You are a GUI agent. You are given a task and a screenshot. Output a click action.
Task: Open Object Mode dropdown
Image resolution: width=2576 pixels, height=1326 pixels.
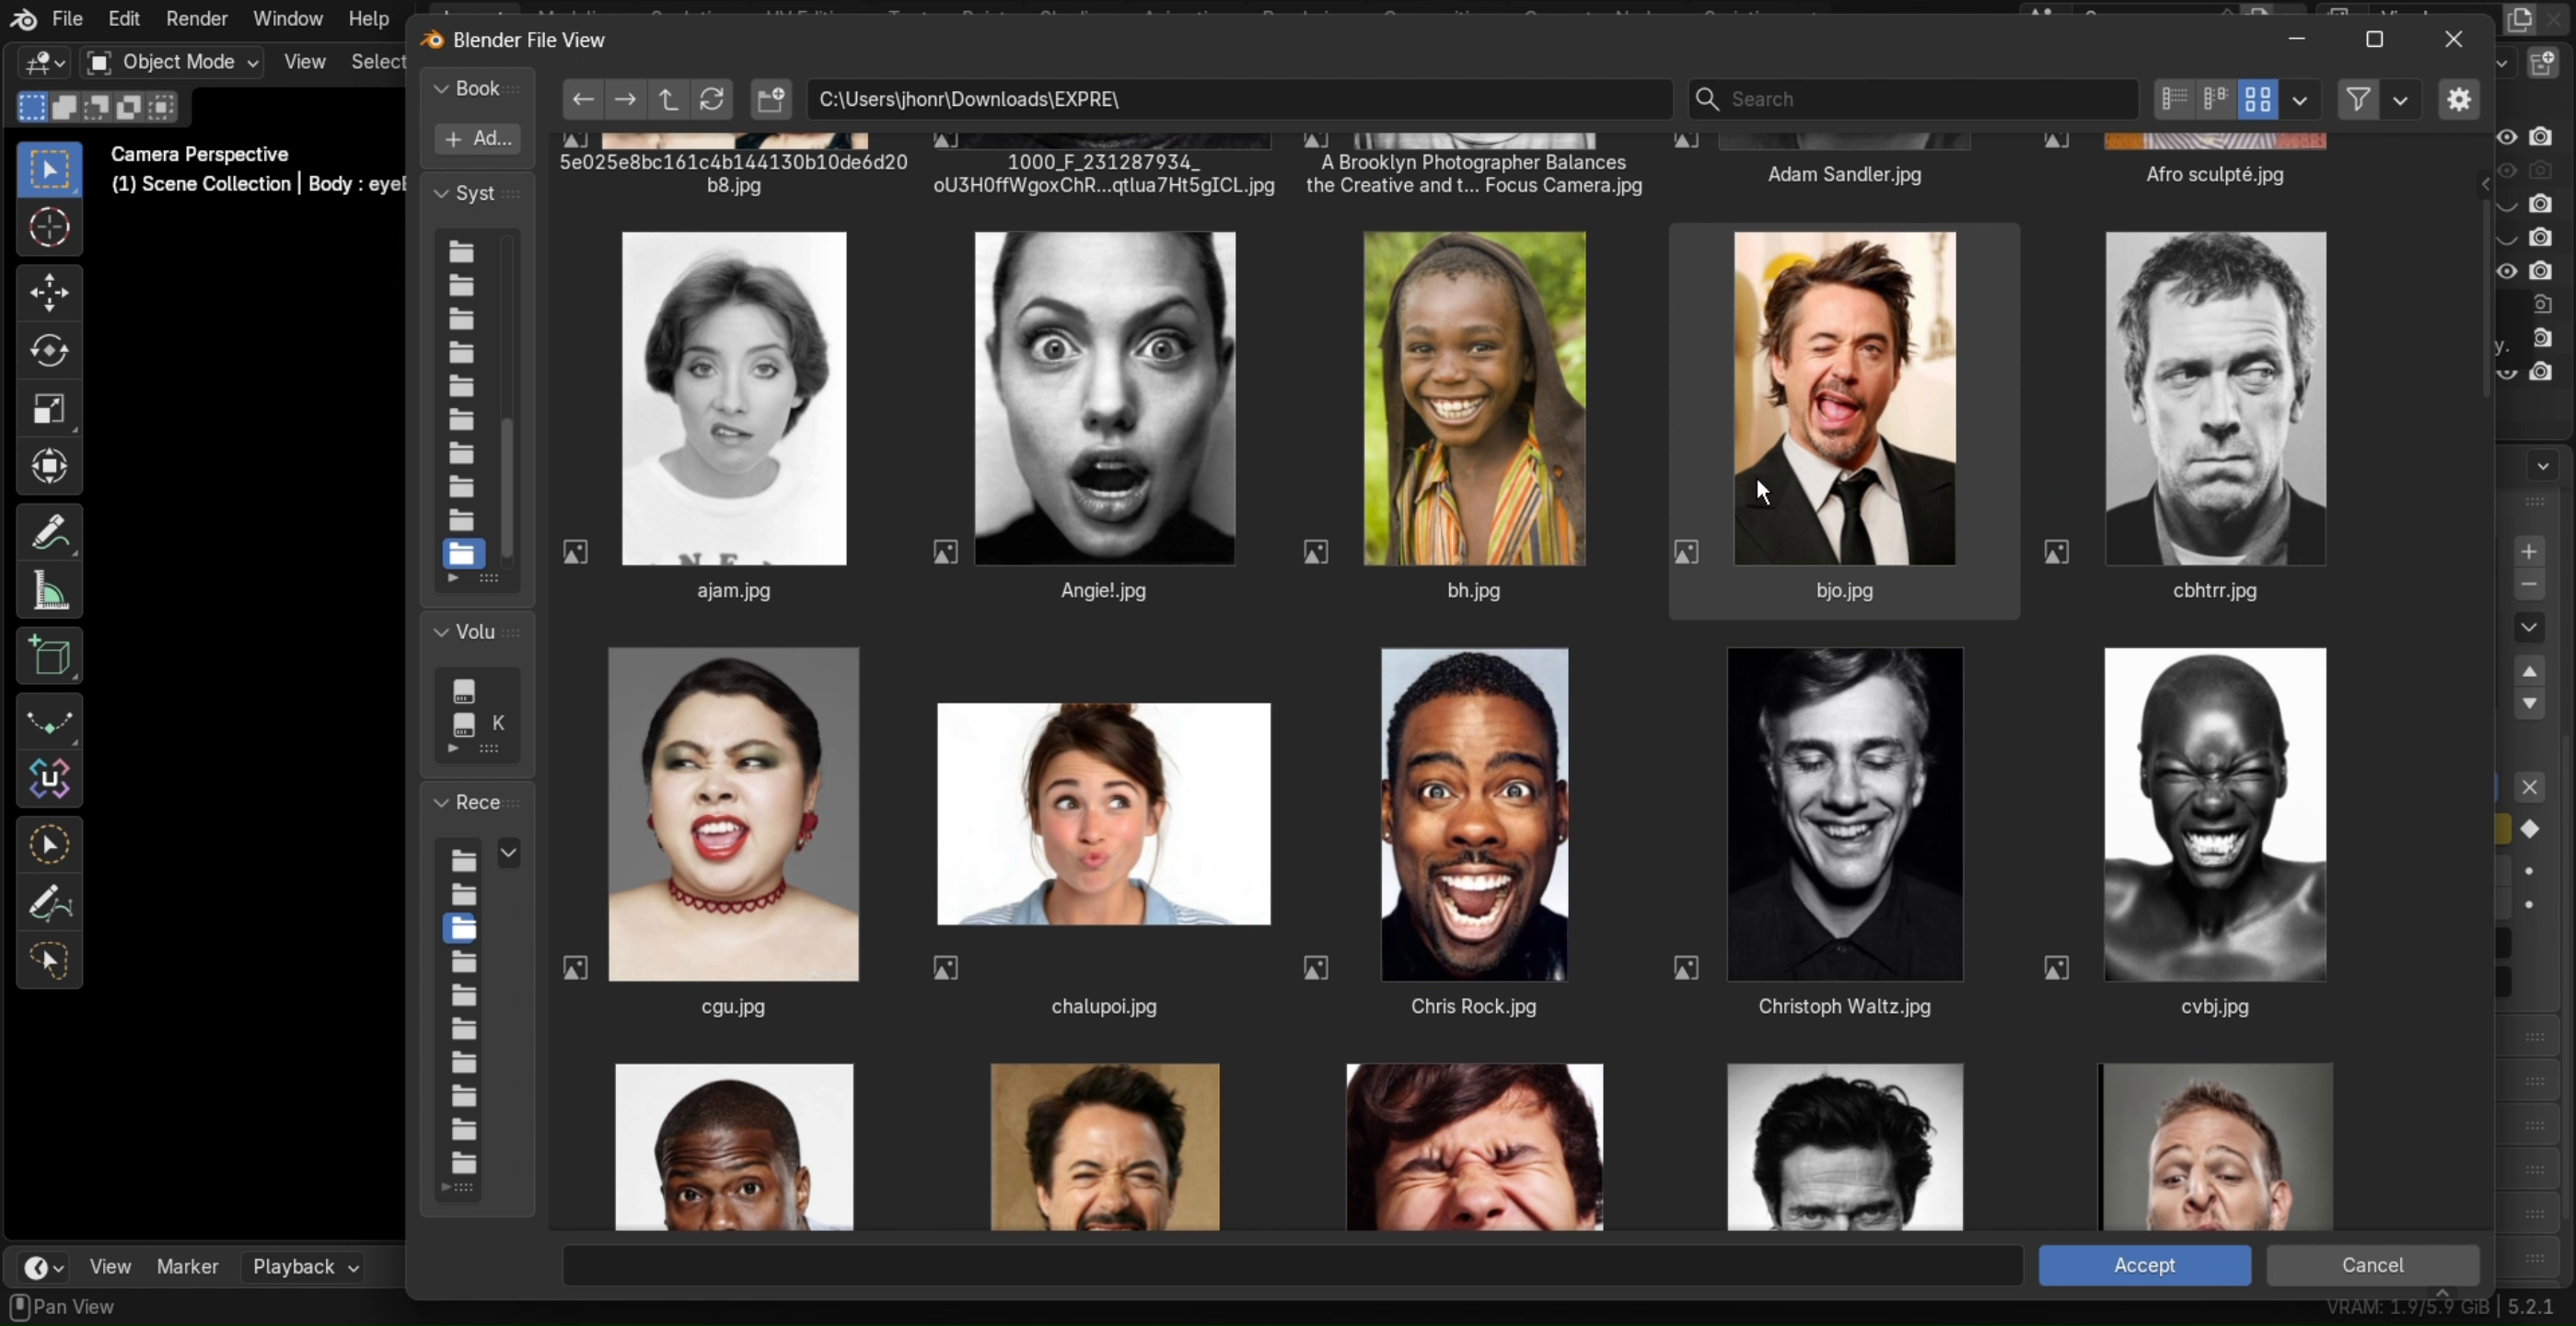click(172, 62)
